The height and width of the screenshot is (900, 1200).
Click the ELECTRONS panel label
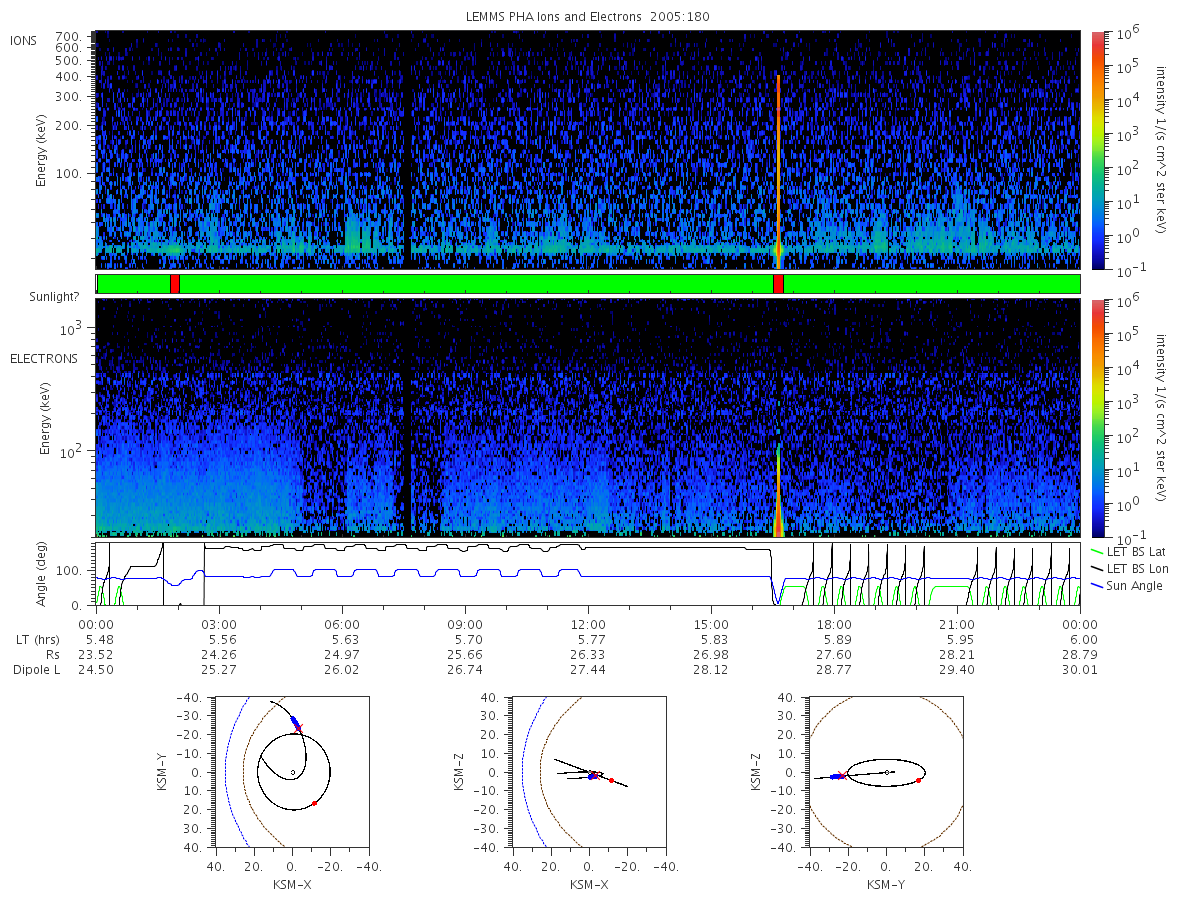[43, 358]
